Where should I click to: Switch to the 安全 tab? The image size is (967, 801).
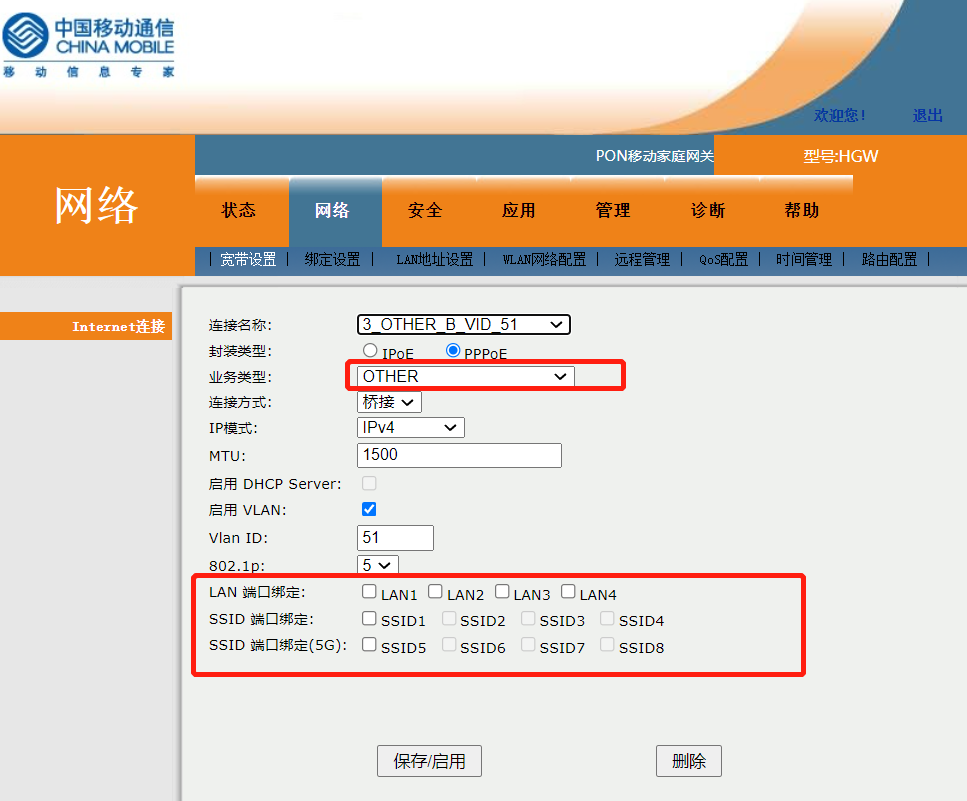(x=426, y=210)
